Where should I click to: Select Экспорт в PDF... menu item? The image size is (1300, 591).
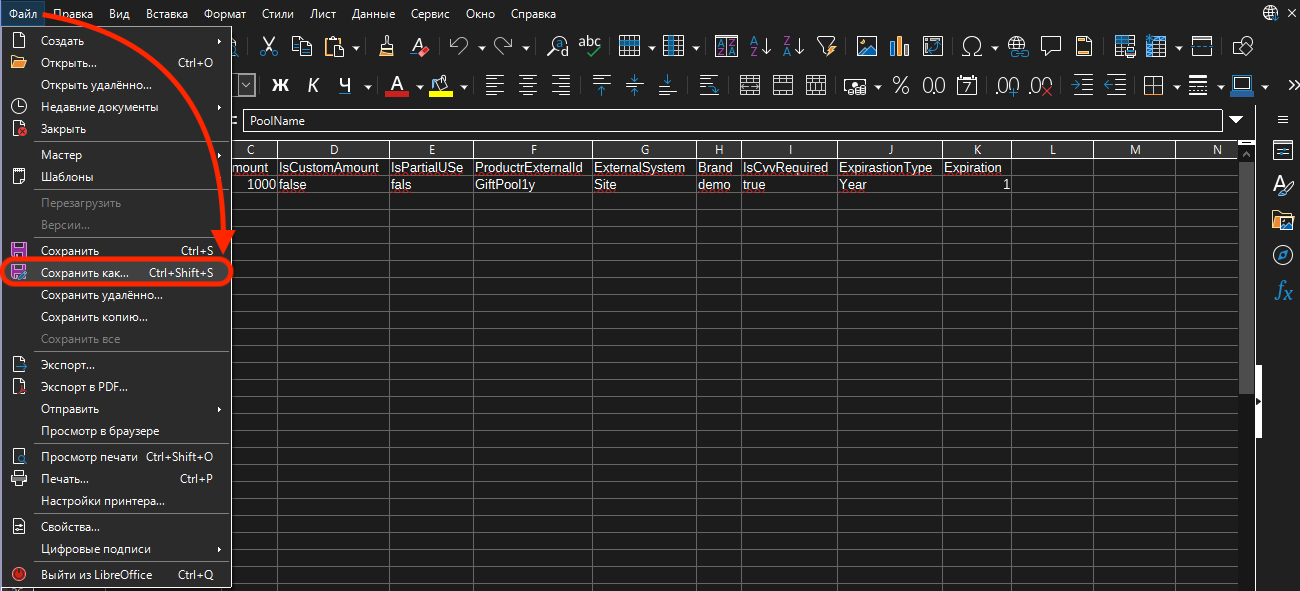[116, 387]
